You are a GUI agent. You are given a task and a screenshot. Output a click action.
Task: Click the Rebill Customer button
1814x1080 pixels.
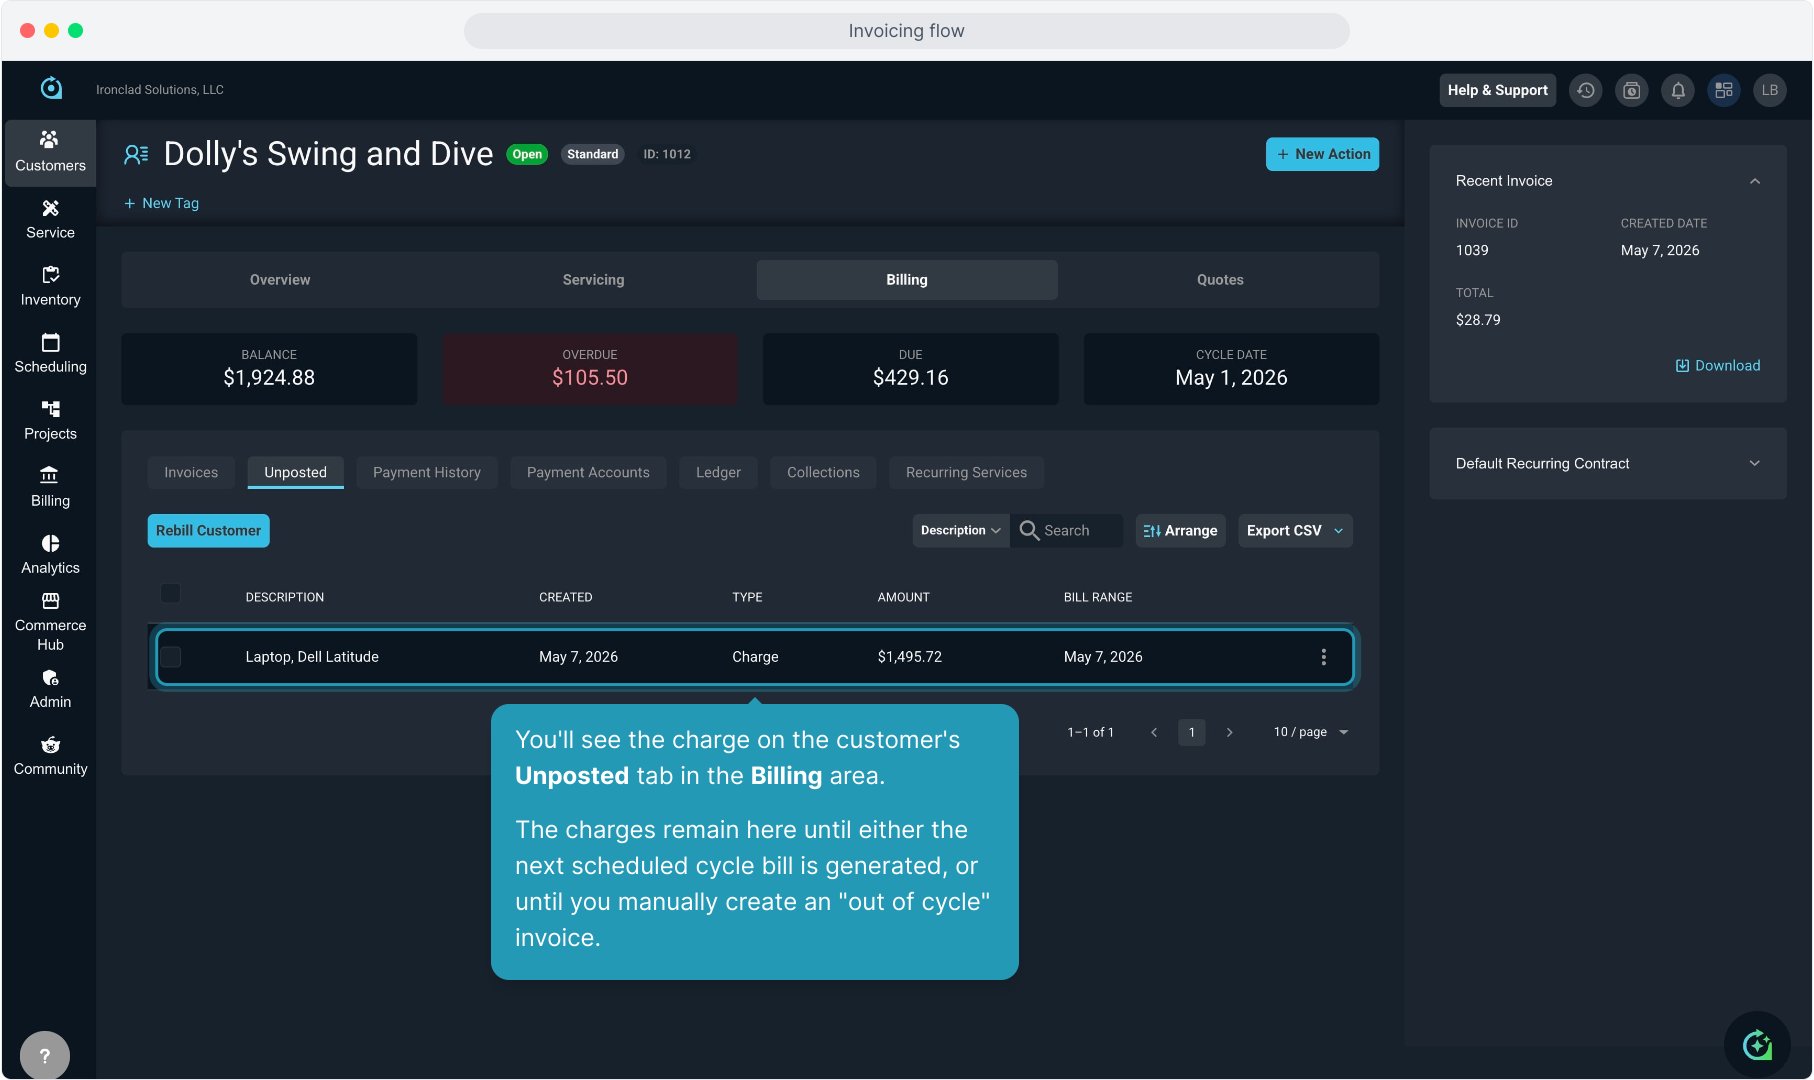(x=208, y=530)
